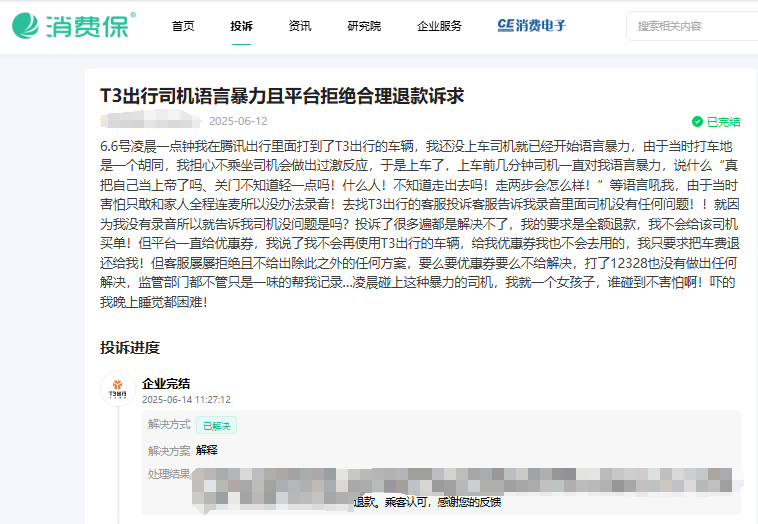Click the 已解决 status tag
The height and width of the screenshot is (524, 758).
coord(217,425)
